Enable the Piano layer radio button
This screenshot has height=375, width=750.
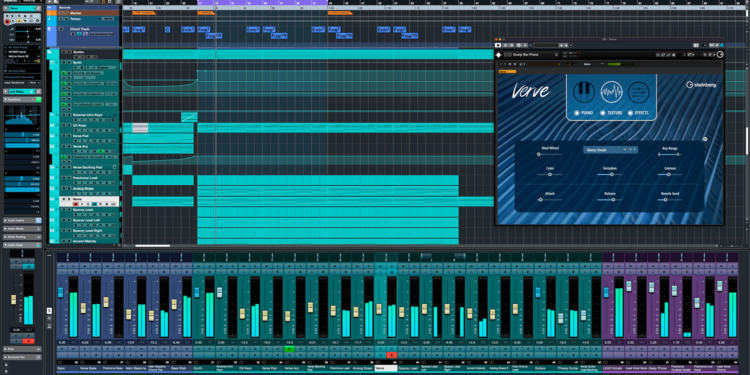tap(577, 113)
